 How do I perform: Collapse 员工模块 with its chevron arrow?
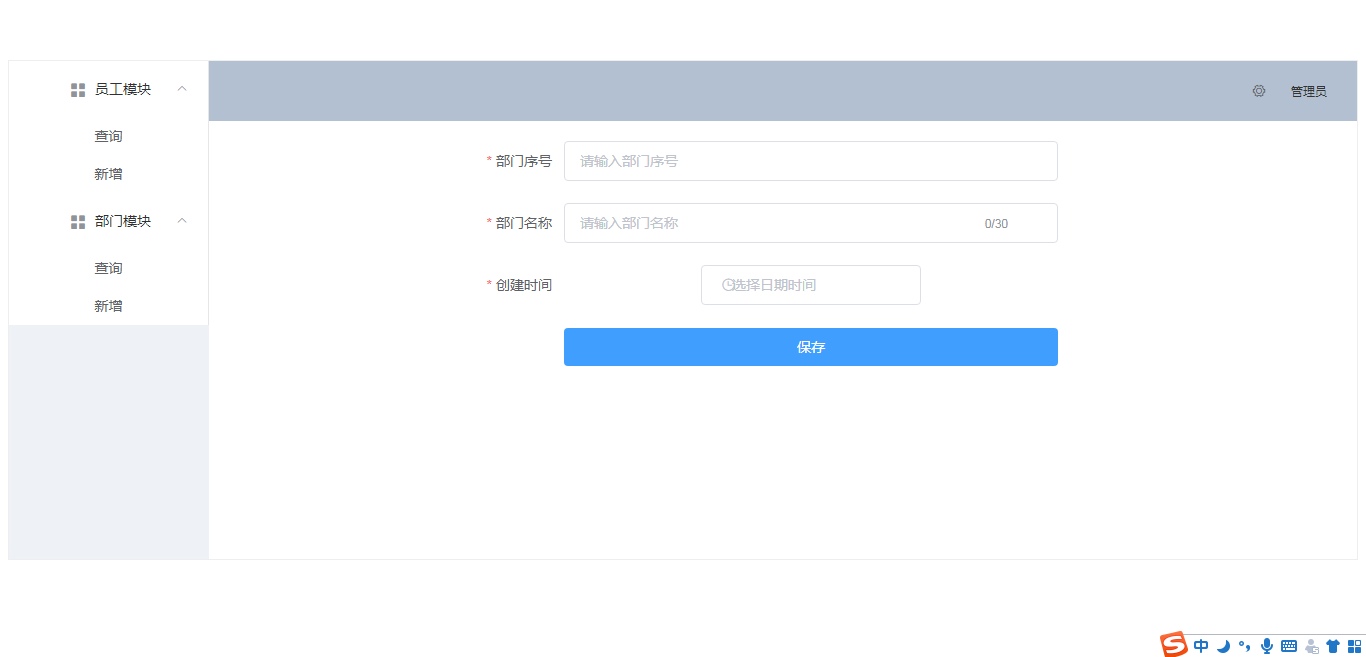tap(182, 89)
